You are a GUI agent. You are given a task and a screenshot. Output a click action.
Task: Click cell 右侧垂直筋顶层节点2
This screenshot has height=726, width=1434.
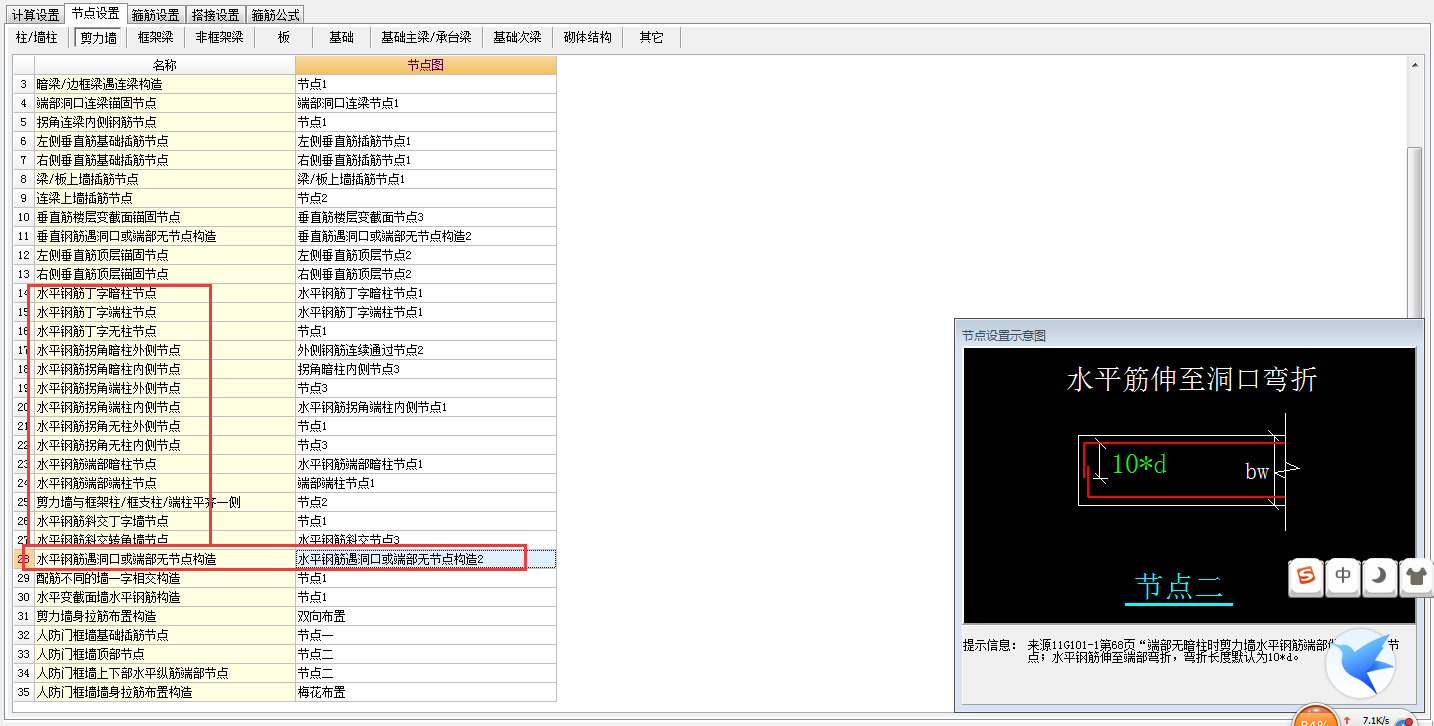tap(426, 274)
